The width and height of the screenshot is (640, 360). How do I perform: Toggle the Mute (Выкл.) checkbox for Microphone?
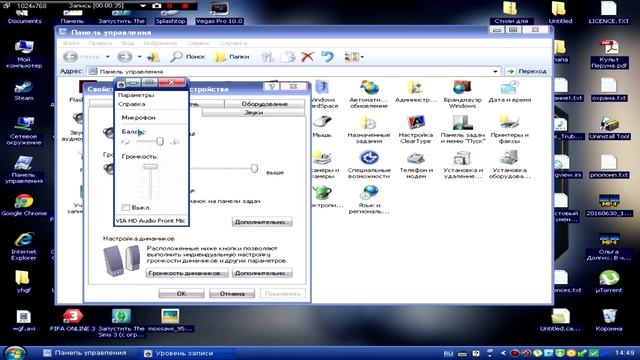pyautogui.click(x=126, y=207)
